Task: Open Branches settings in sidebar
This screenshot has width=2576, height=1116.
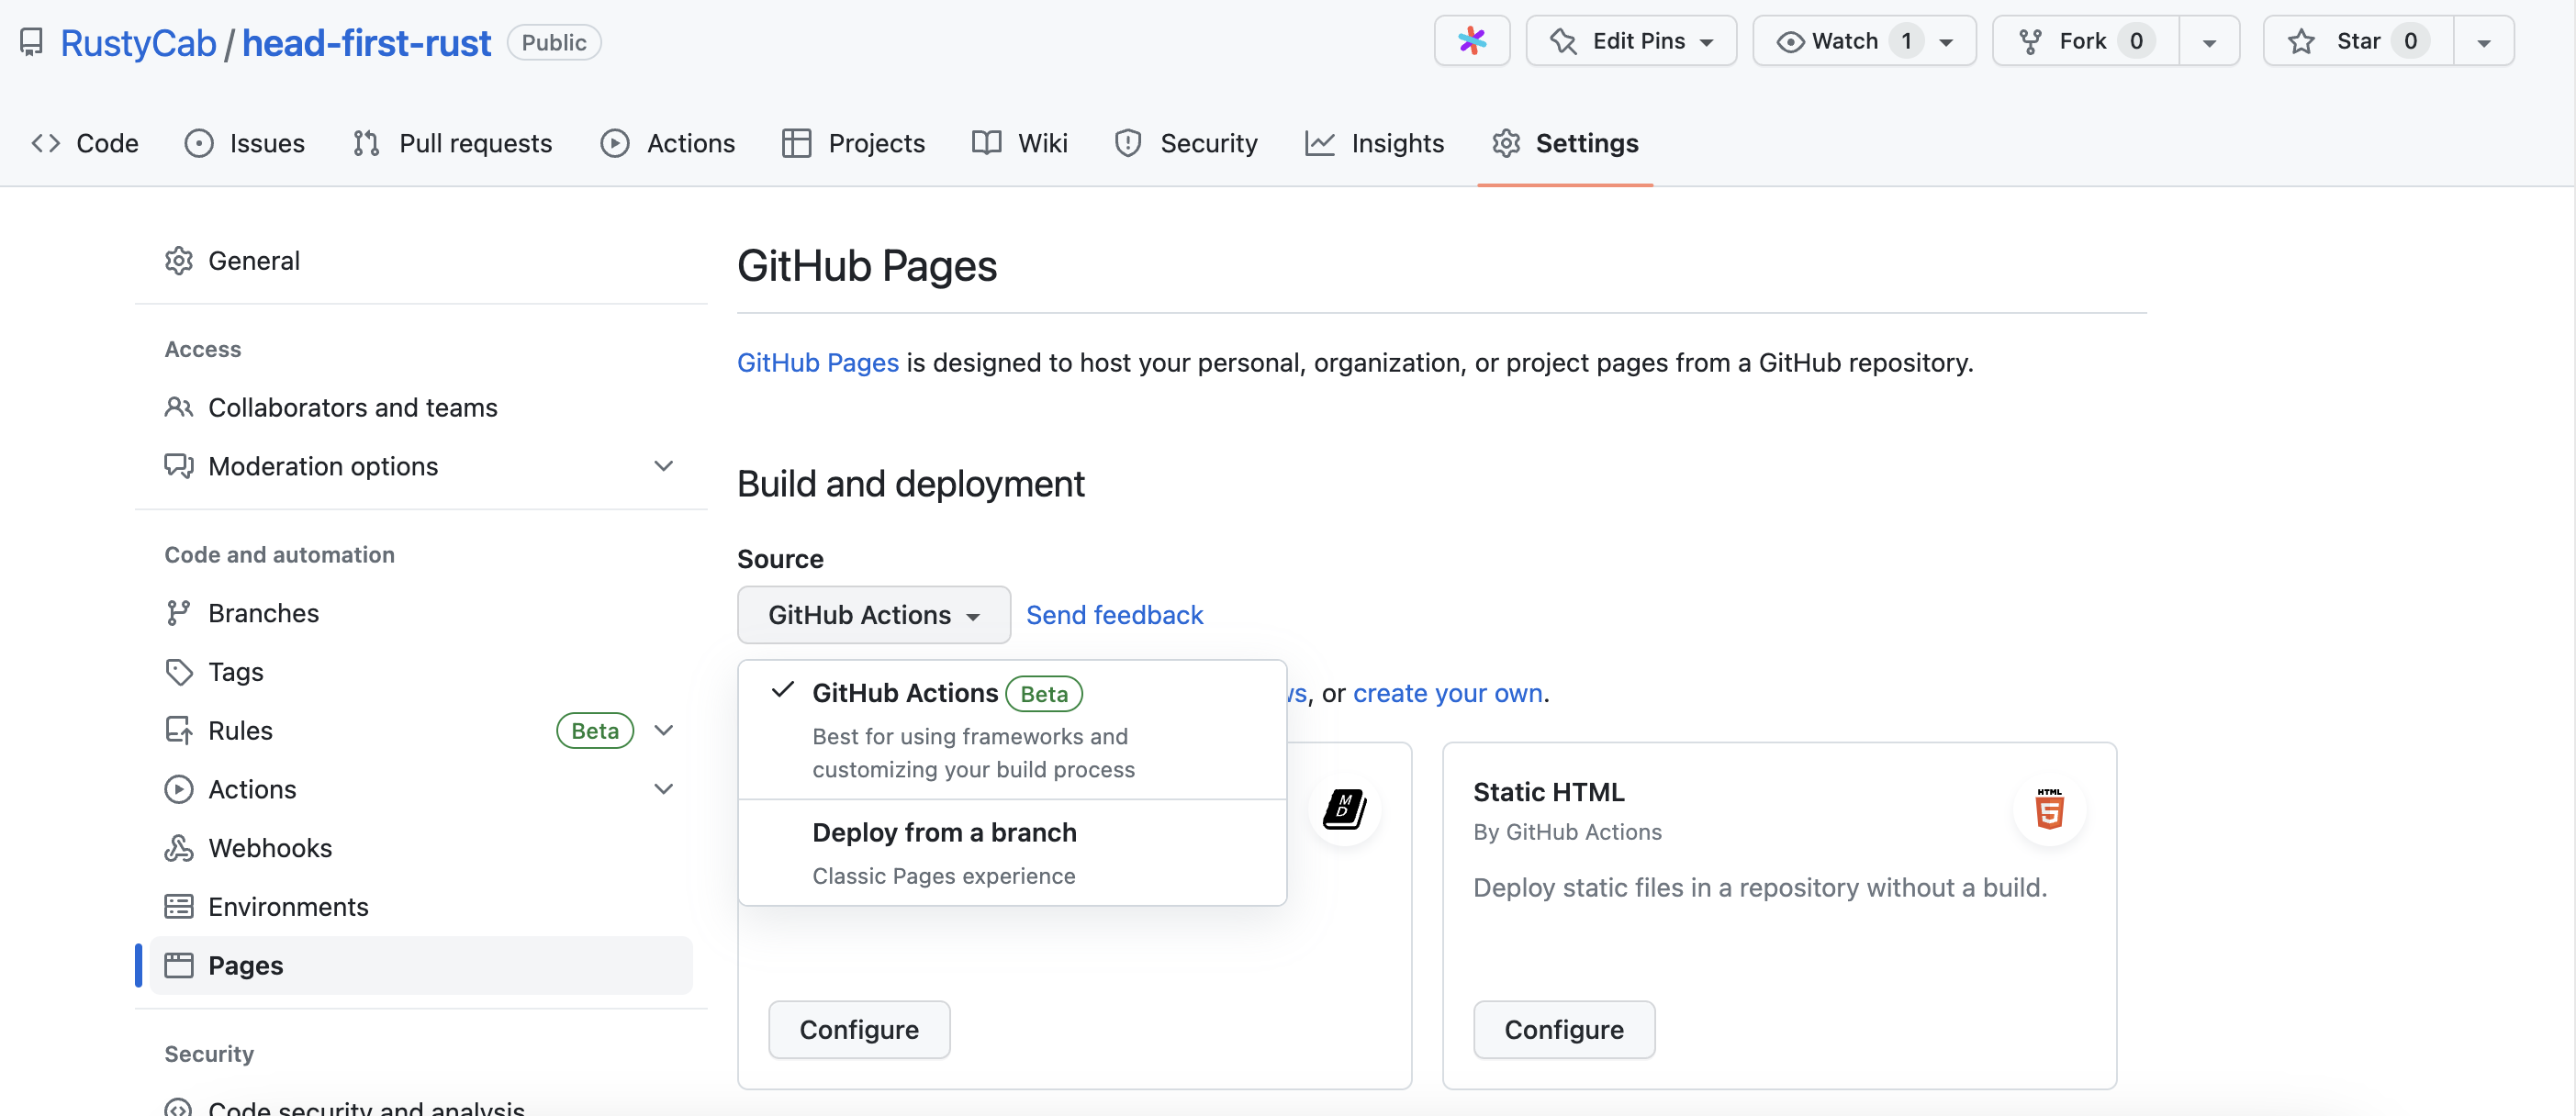Action: (263, 612)
